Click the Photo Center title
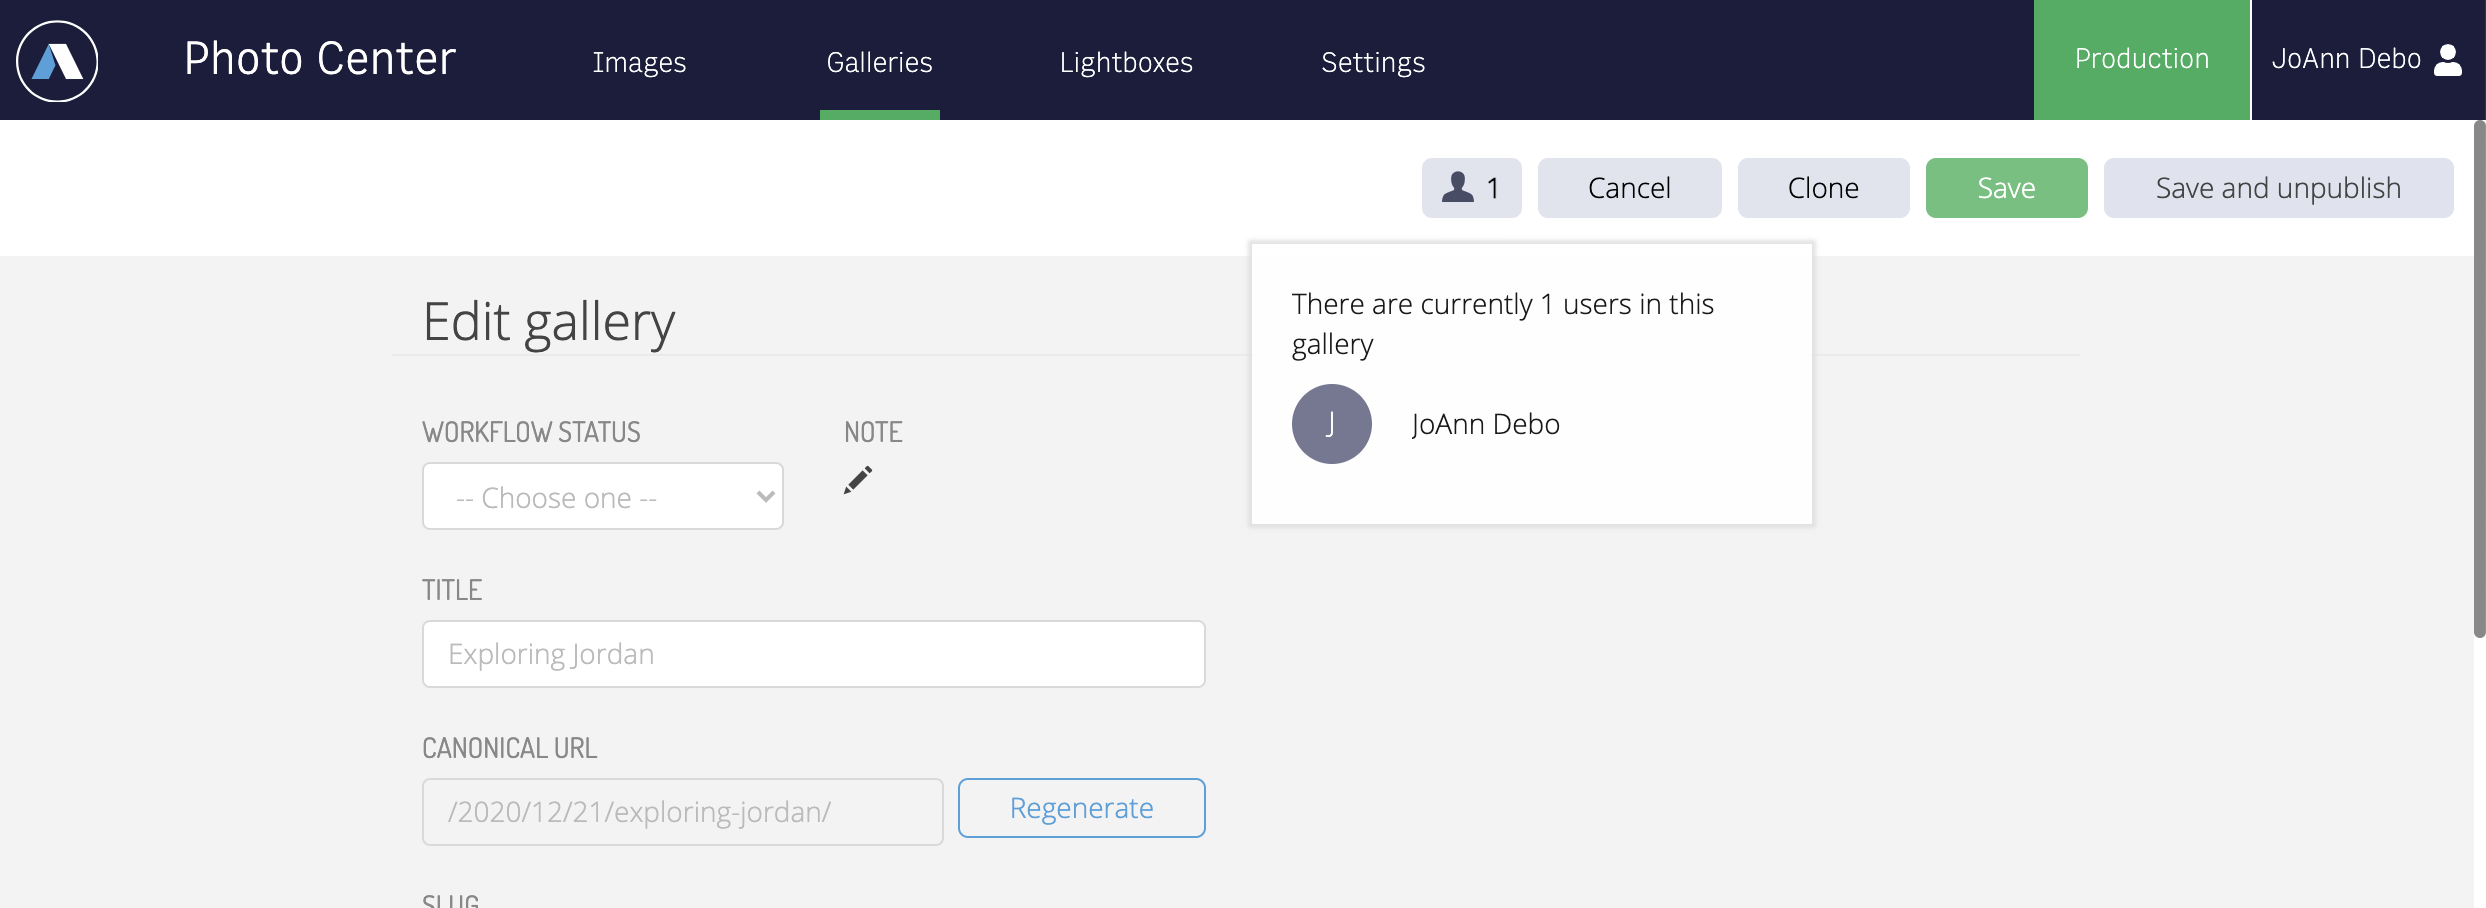The height and width of the screenshot is (908, 2486). click(320, 59)
